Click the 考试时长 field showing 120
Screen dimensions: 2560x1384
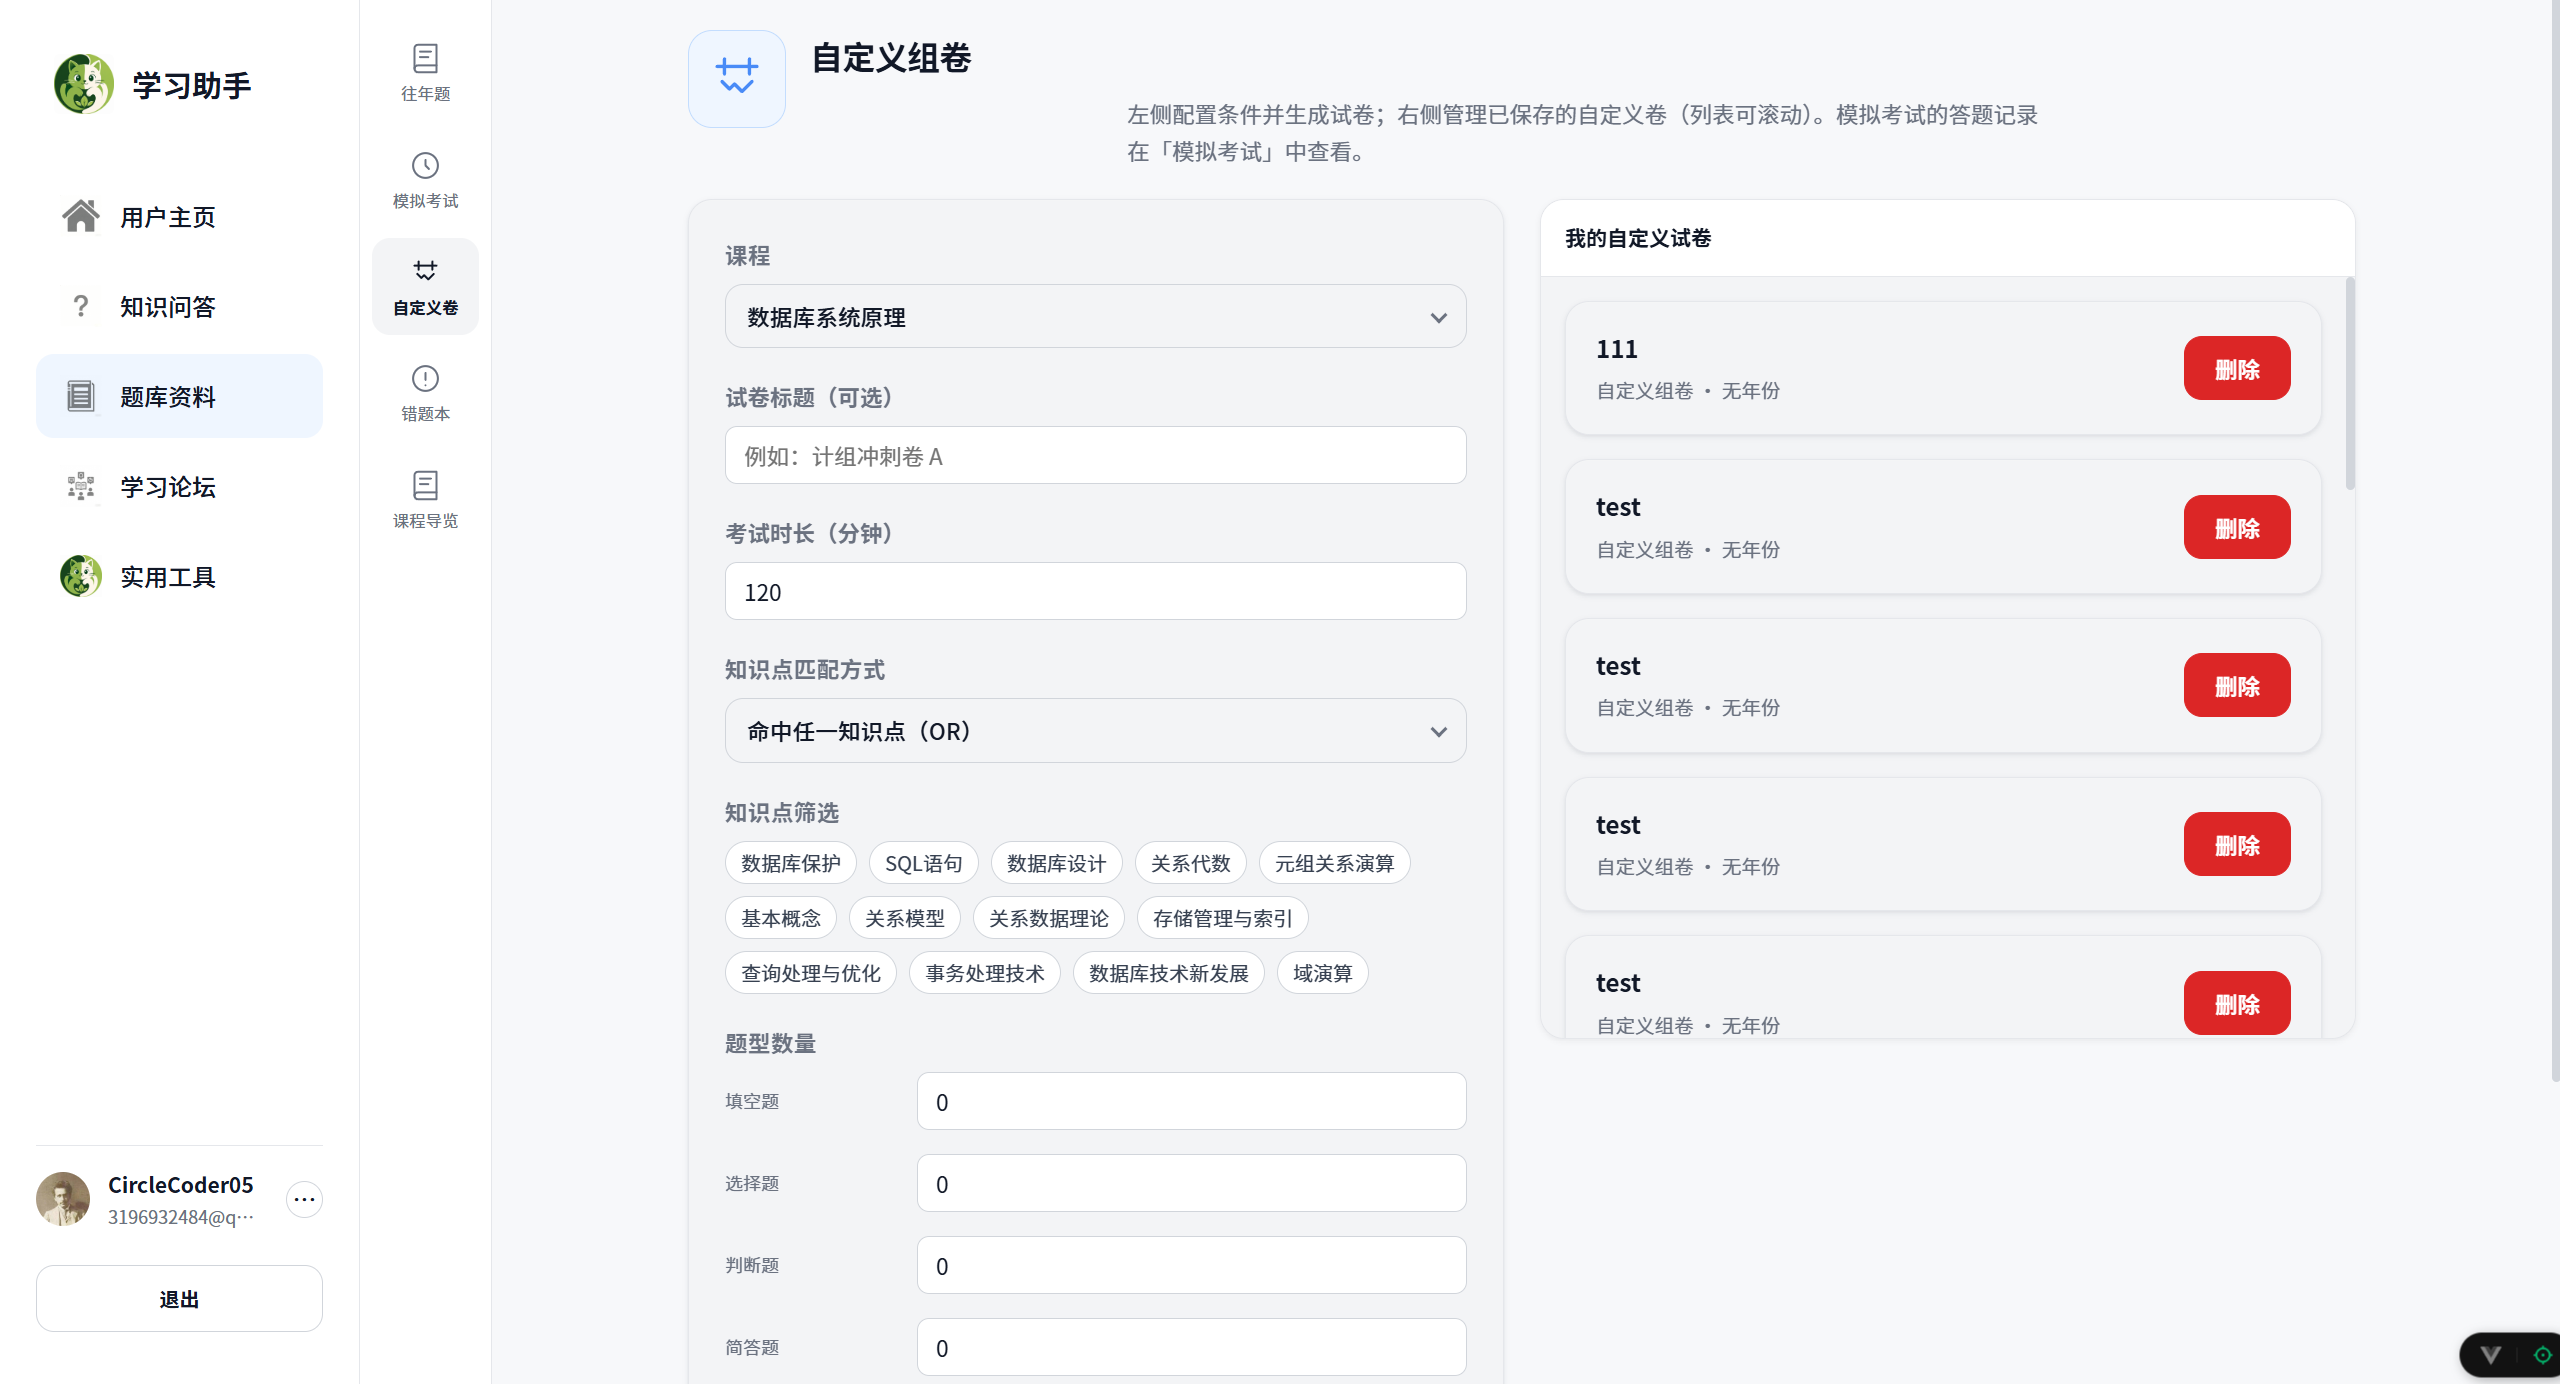click(1096, 591)
